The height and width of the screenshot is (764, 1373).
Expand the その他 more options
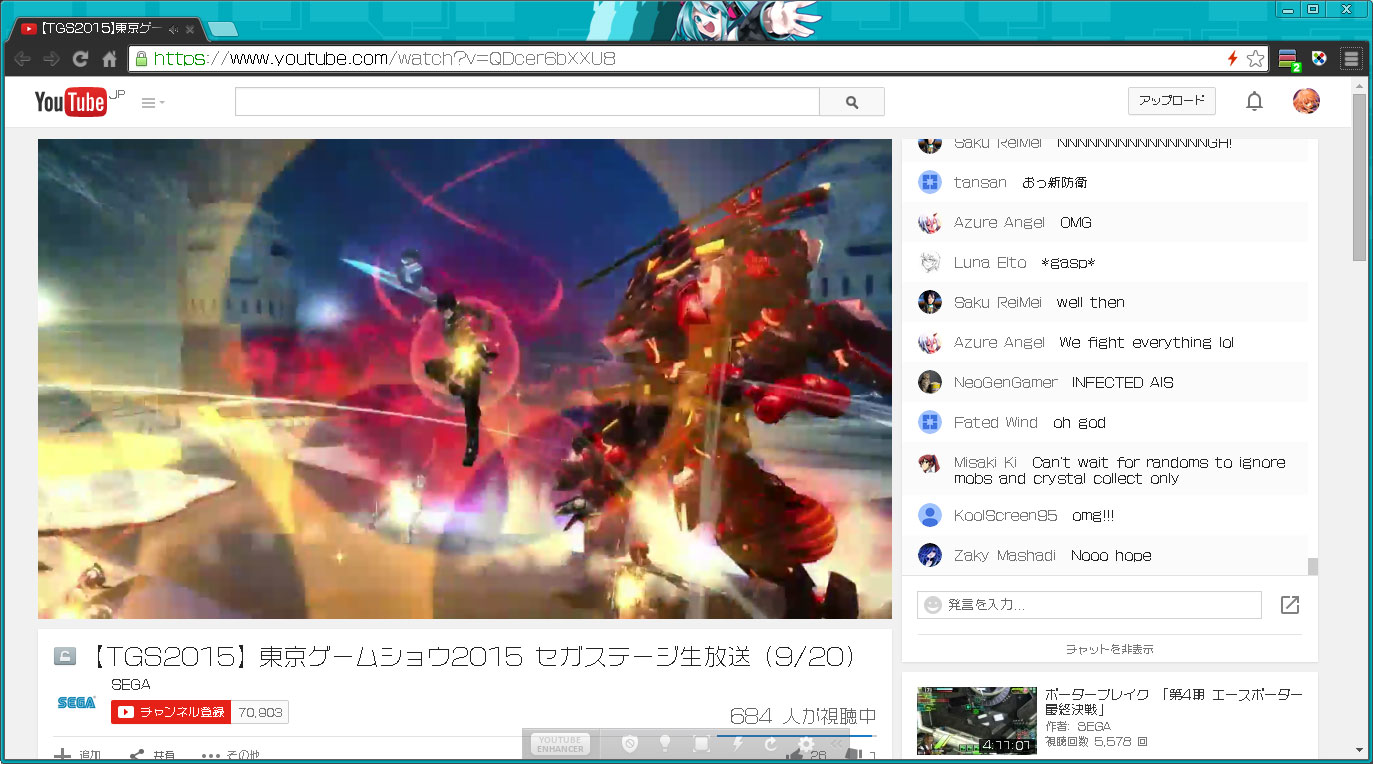click(x=230, y=755)
